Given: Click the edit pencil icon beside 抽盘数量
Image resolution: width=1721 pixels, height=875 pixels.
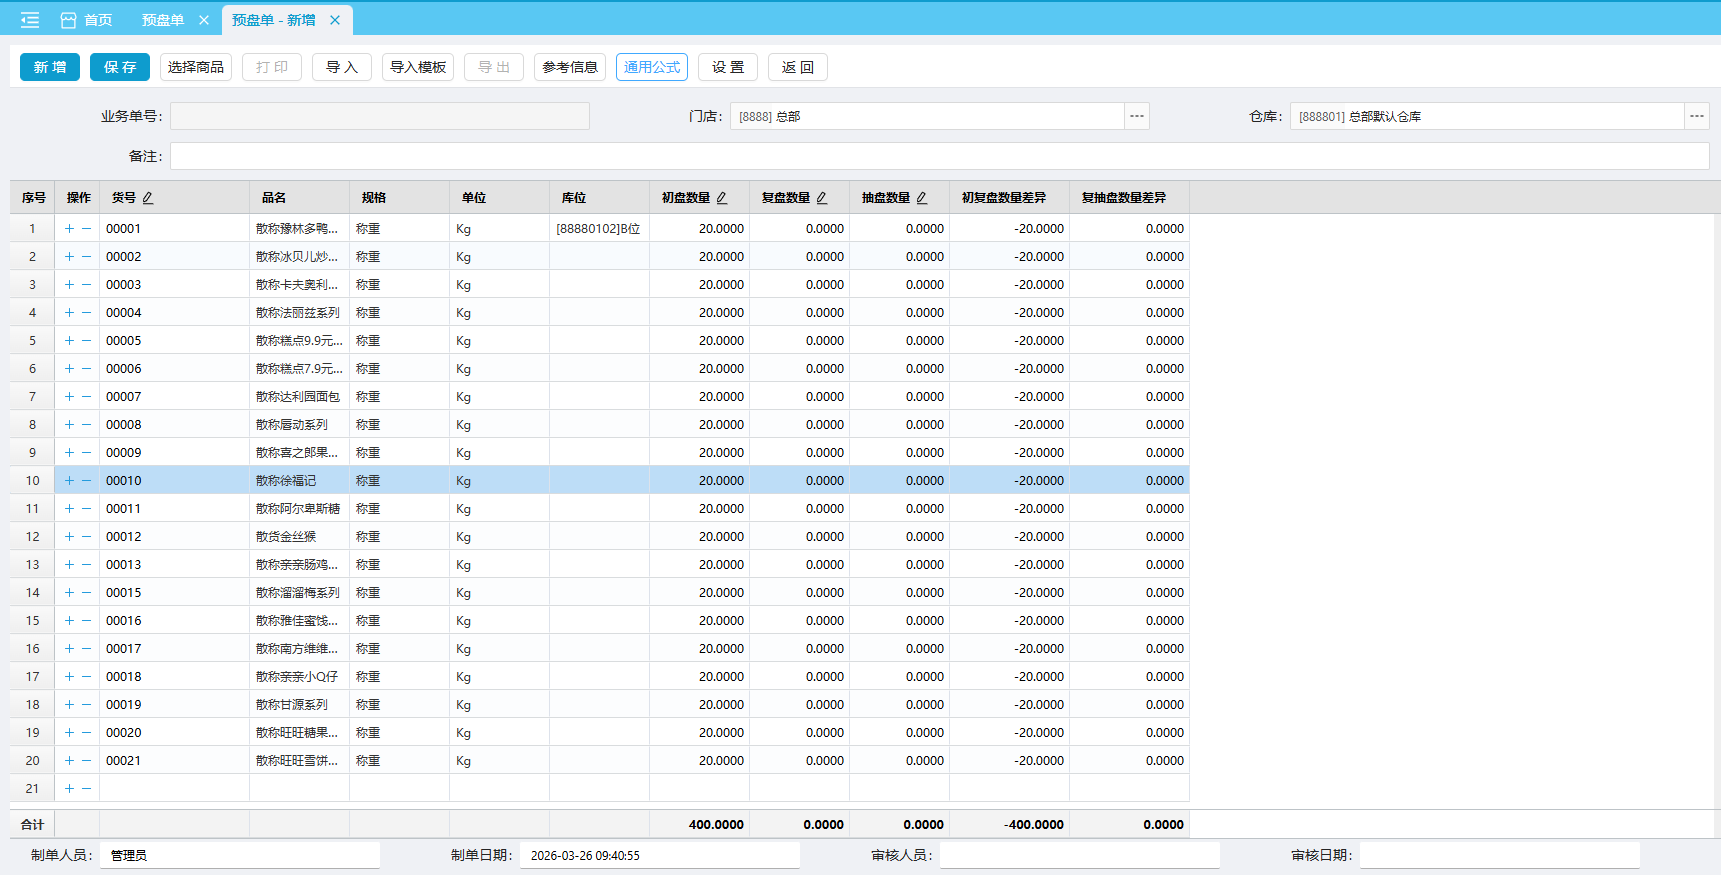Looking at the screenshot, I should tap(922, 198).
